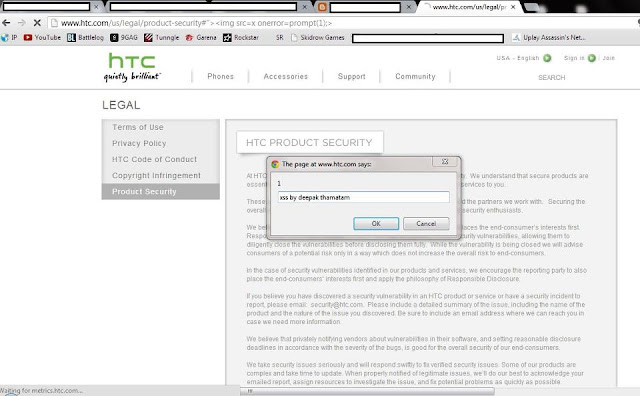
Task: Open the Support navigation menu
Action: coord(351,76)
